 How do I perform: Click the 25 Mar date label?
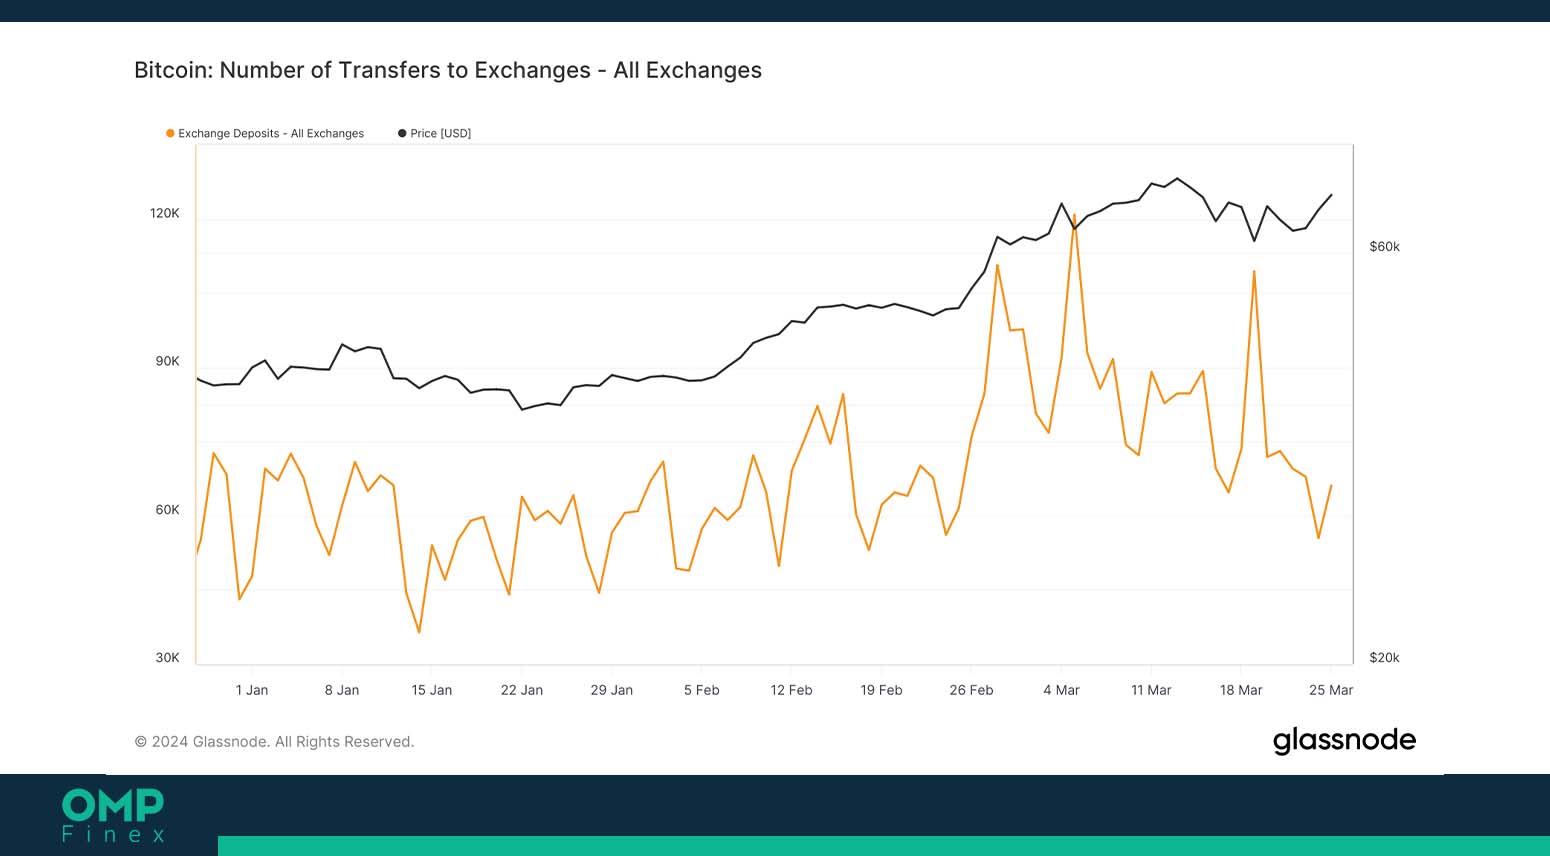tap(1332, 690)
